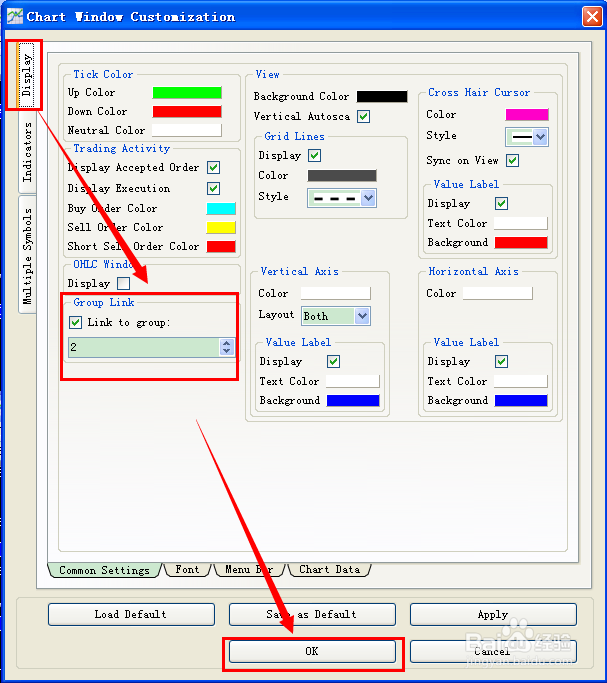Change the black Background Color swatch
Screen dimensions: 607x683
tap(382, 96)
